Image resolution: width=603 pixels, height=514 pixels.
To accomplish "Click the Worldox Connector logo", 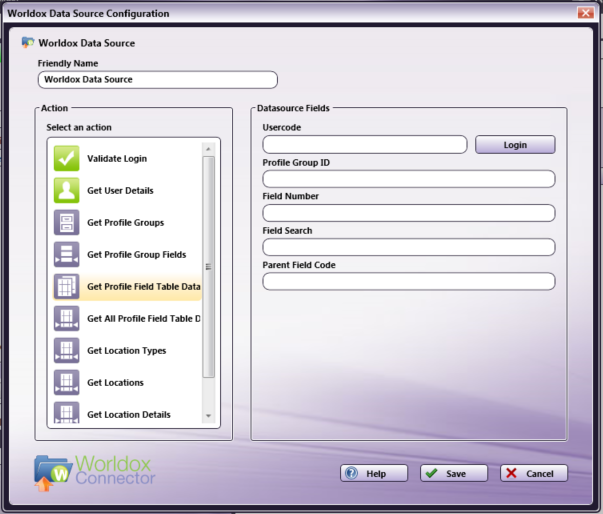I will coord(95,472).
